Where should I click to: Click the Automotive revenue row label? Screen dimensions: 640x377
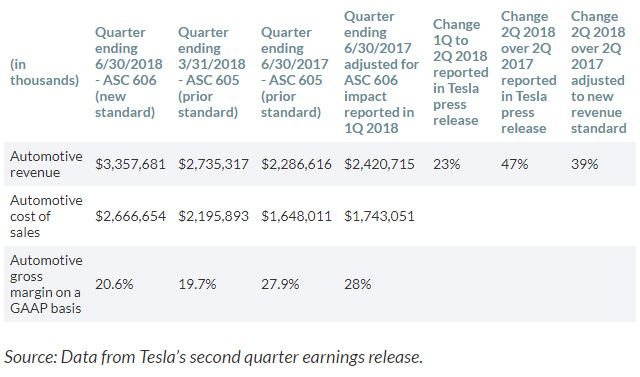coord(46,164)
